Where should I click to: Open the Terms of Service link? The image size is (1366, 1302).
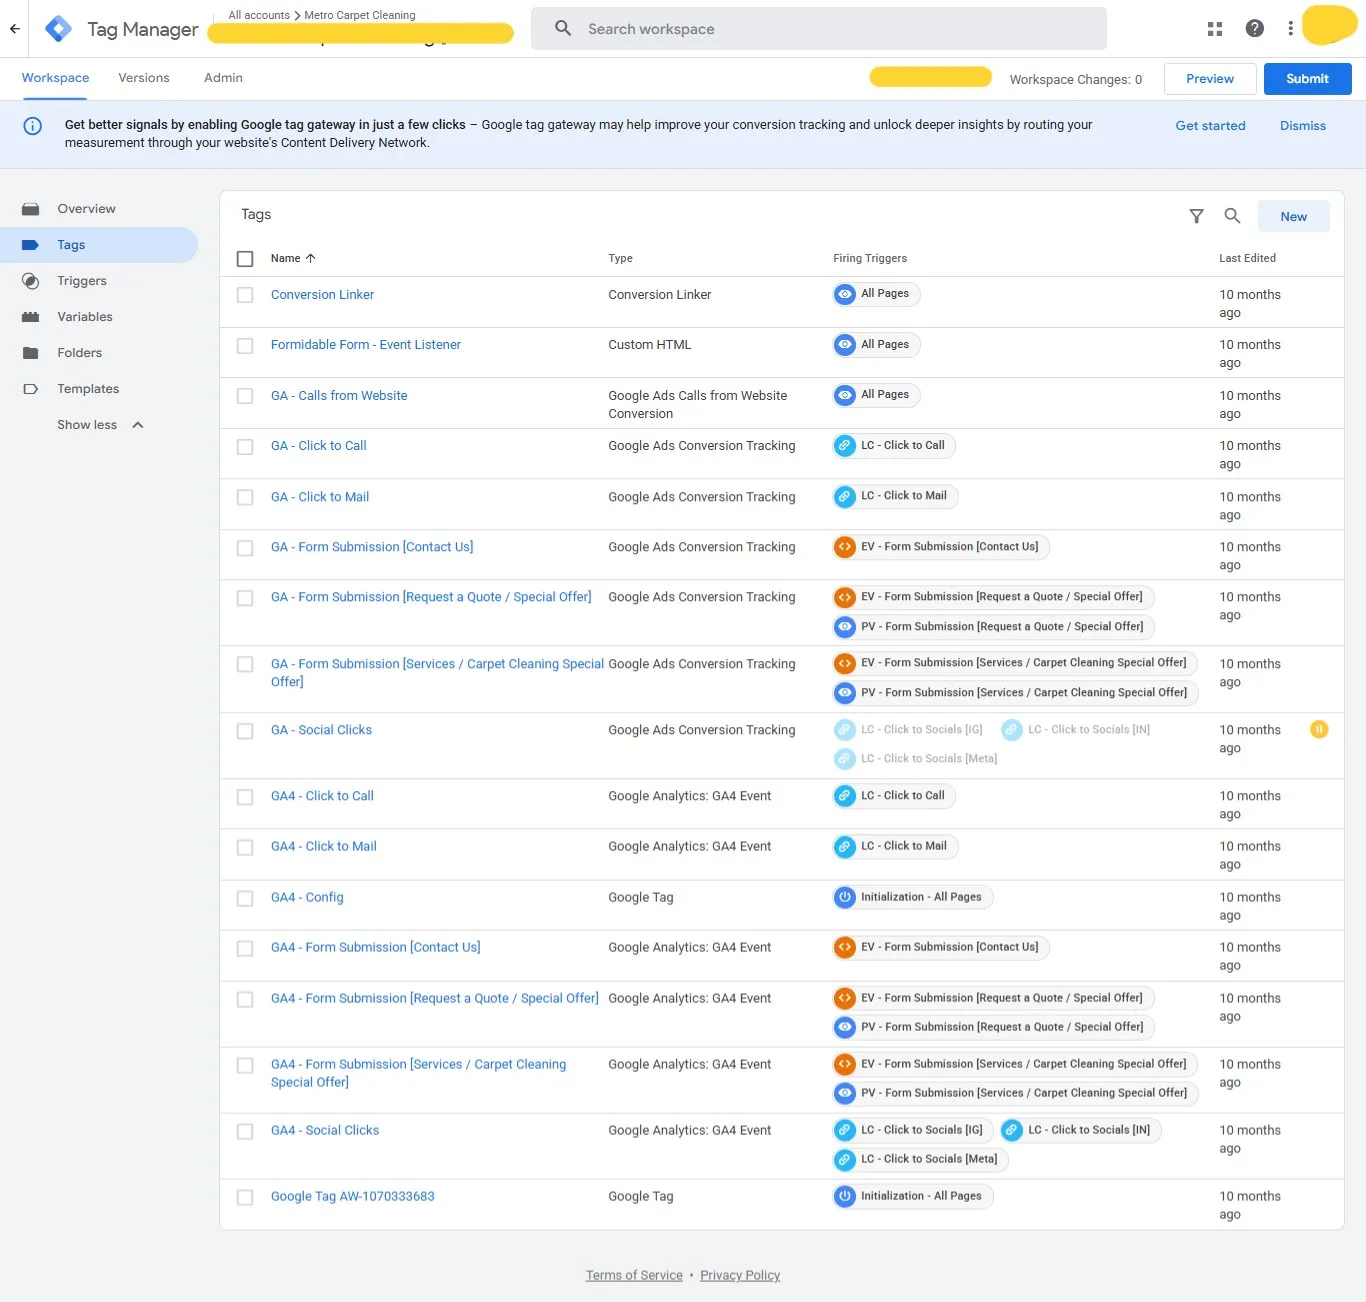point(634,1275)
